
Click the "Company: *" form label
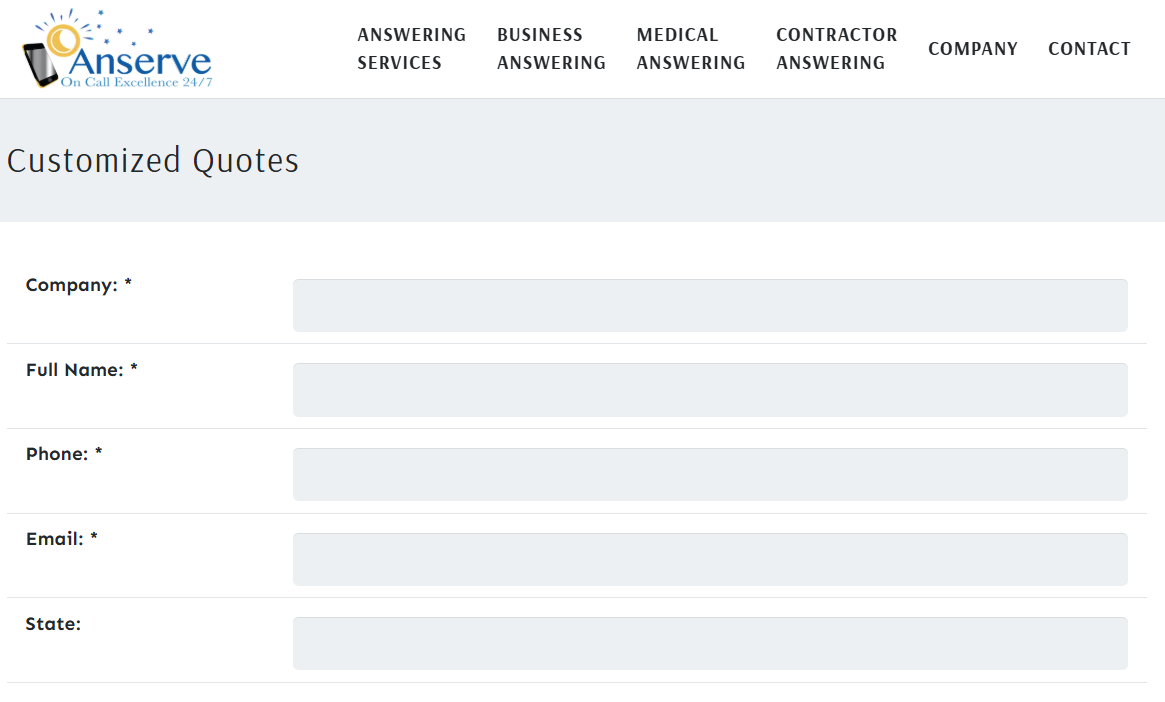pyautogui.click(x=79, y=285)
